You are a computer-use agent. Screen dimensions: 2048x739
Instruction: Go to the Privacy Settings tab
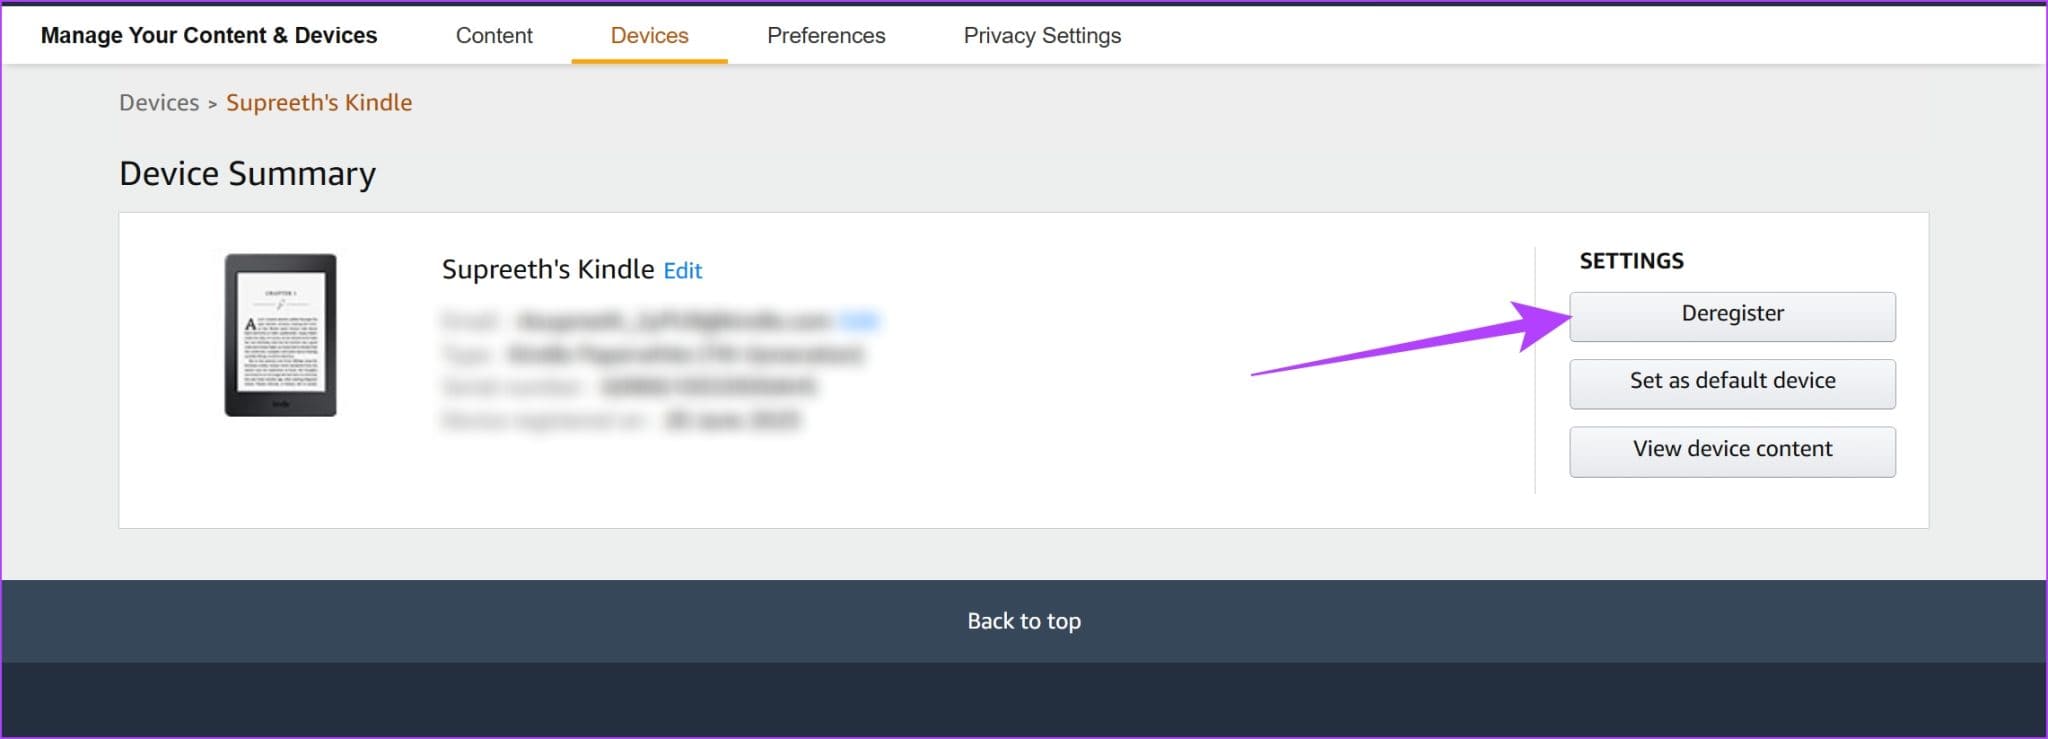pos(1042,36)
